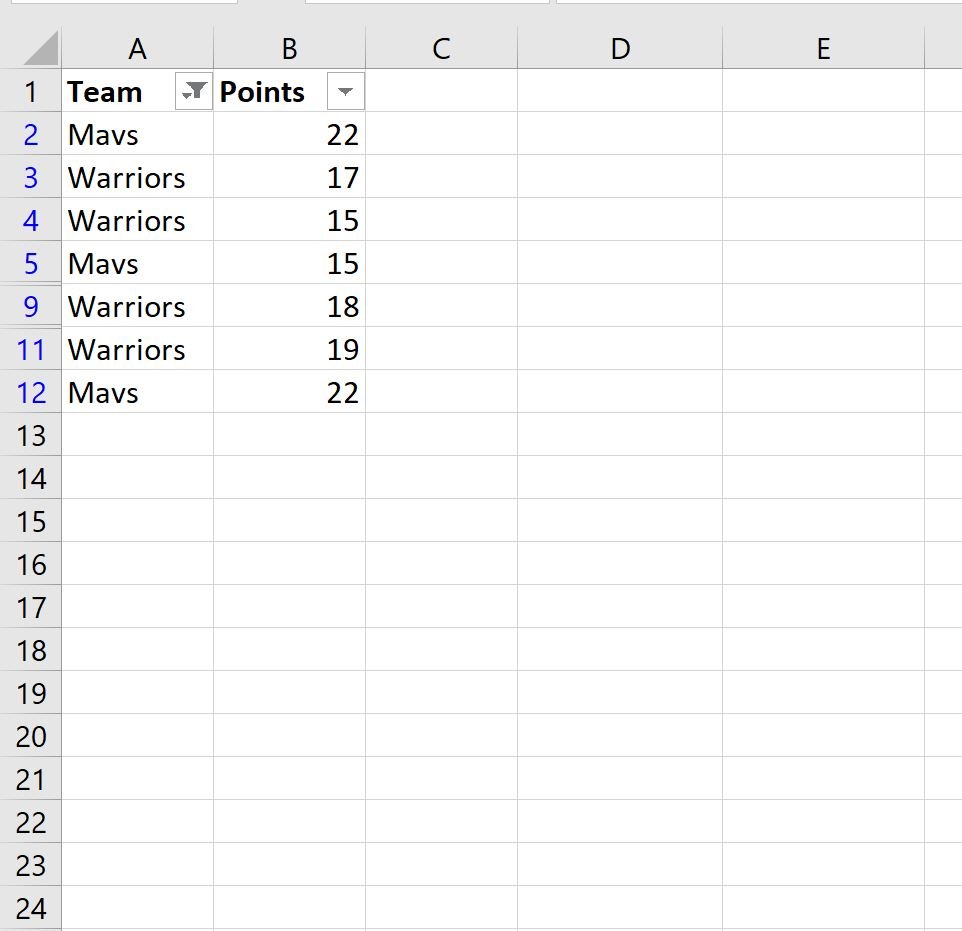The height and width of the screenshot is (931, 962).
Task: Open the Team column filter button
Action: click(x=193, y=91)
